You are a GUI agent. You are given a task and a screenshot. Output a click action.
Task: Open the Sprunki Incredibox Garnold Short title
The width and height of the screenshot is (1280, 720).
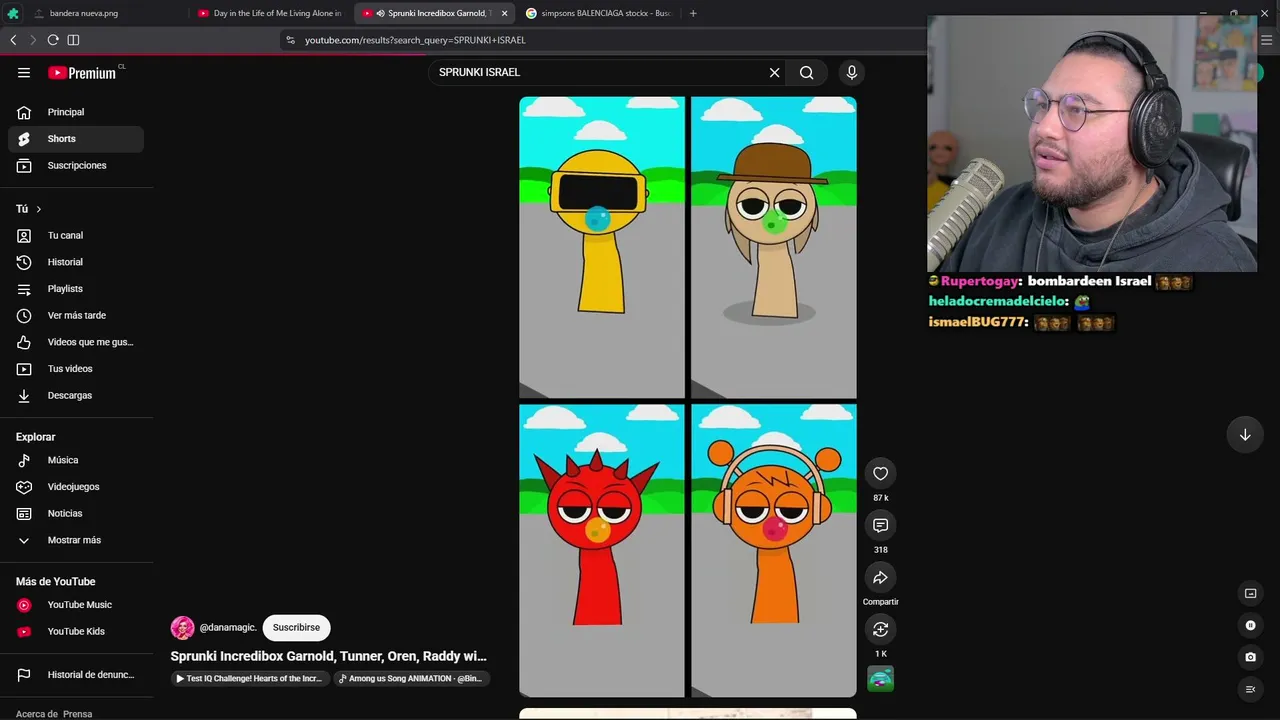click(x=328, y=656)
